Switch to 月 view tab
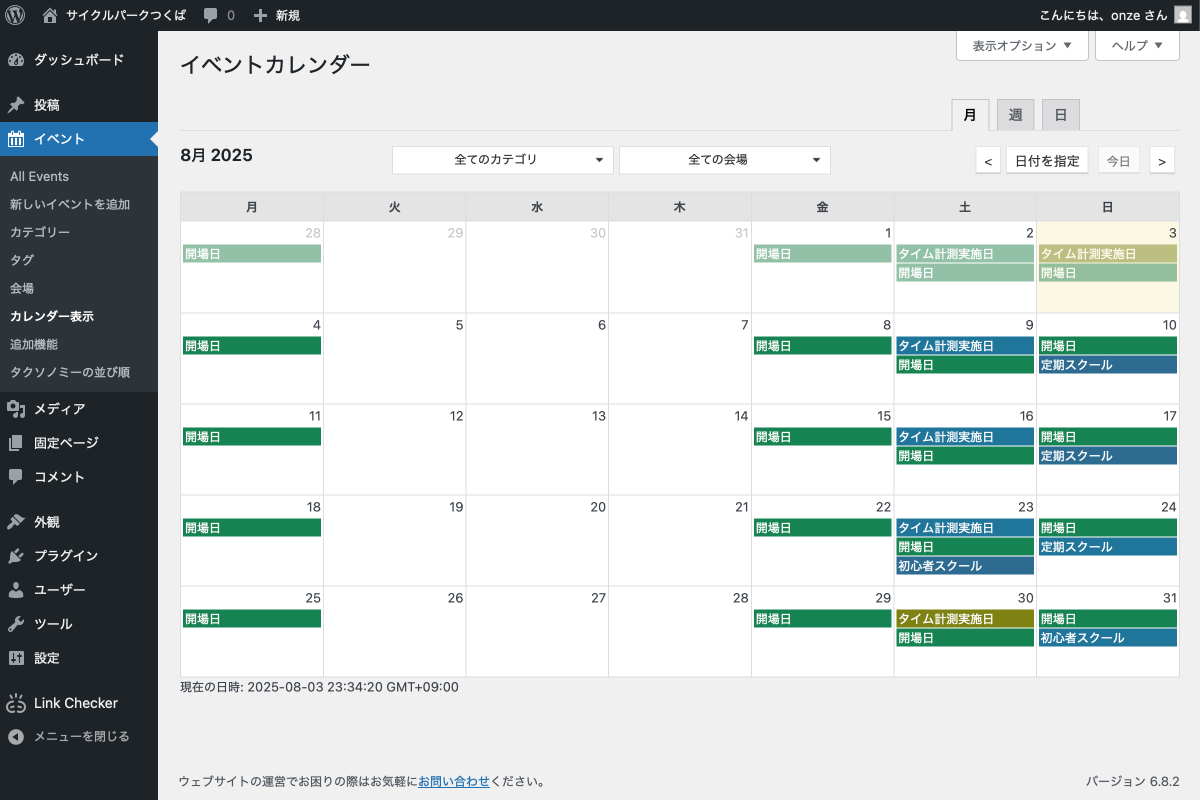Image resolution: width=1200 pixels, height=800 pixels. pos(970,115)
